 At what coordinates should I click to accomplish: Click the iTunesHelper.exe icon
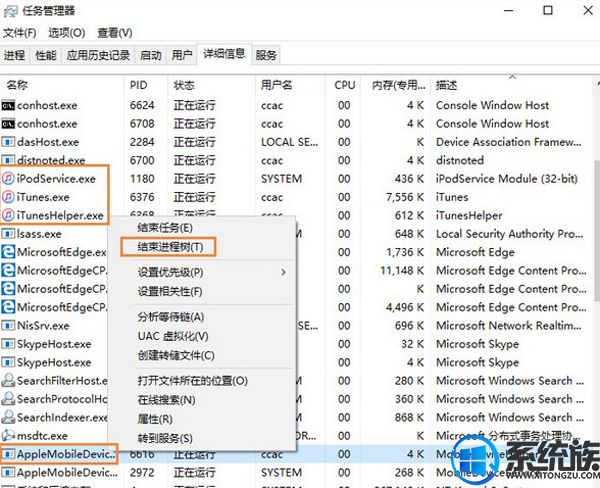tap(8, 215)
